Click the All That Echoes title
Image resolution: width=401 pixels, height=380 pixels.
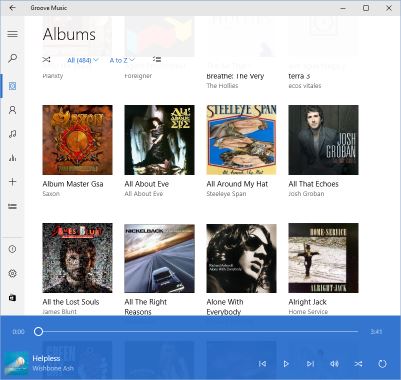(313, 184)
